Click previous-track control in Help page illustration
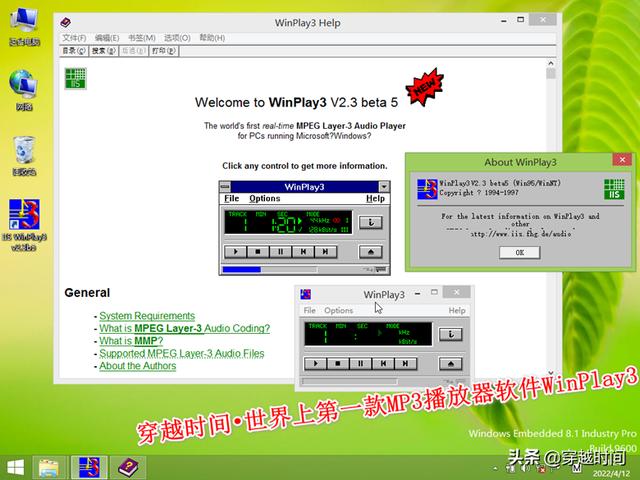Viewport: 640px width, 480px height. (x=303, y=251)
